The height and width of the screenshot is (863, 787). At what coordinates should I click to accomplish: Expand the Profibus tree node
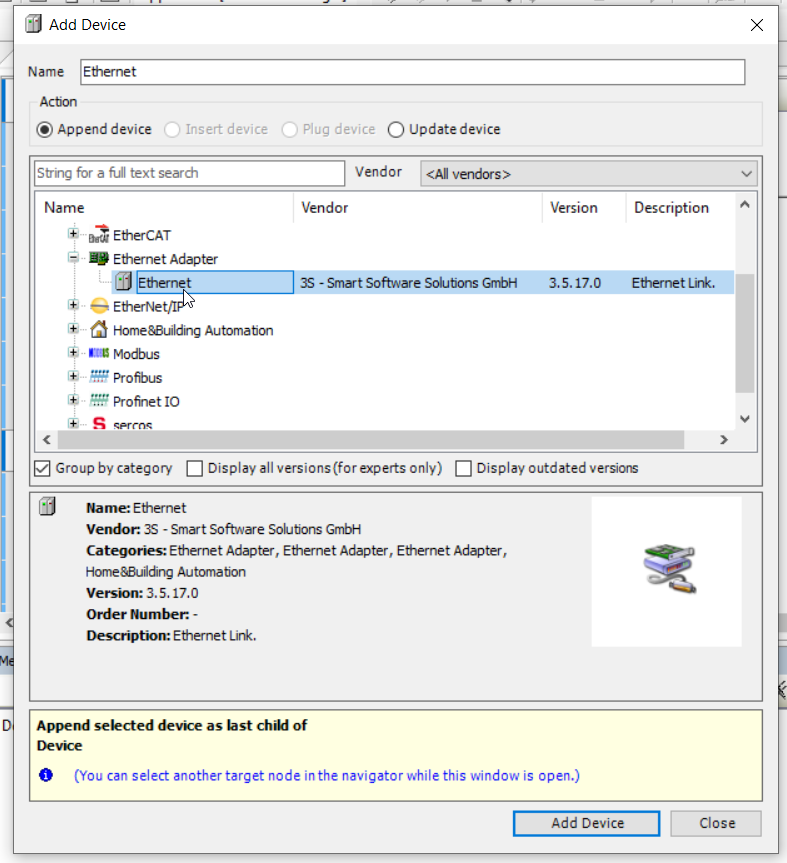(x=73, y=375)
